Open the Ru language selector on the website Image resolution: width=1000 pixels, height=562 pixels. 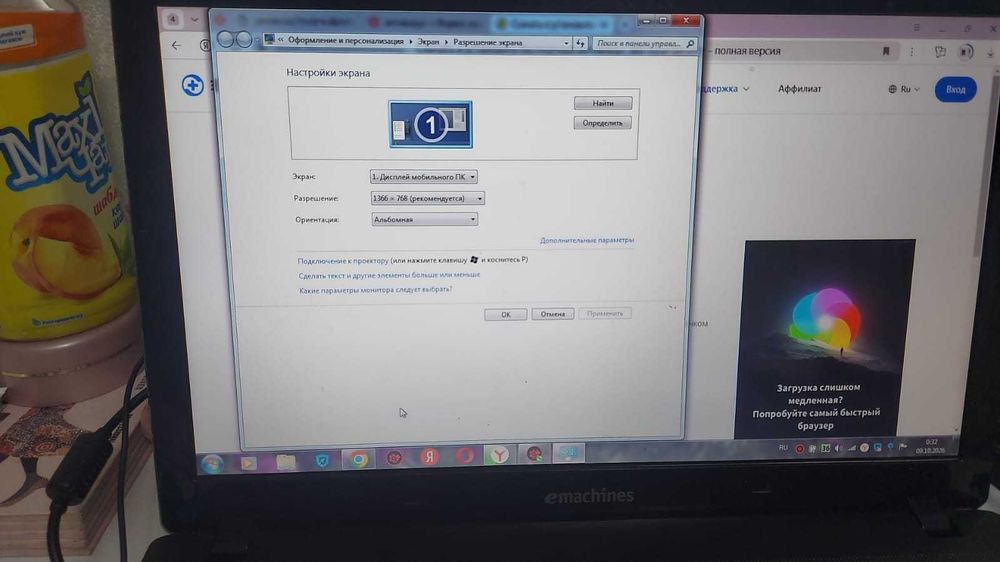(x=904, y=89)
